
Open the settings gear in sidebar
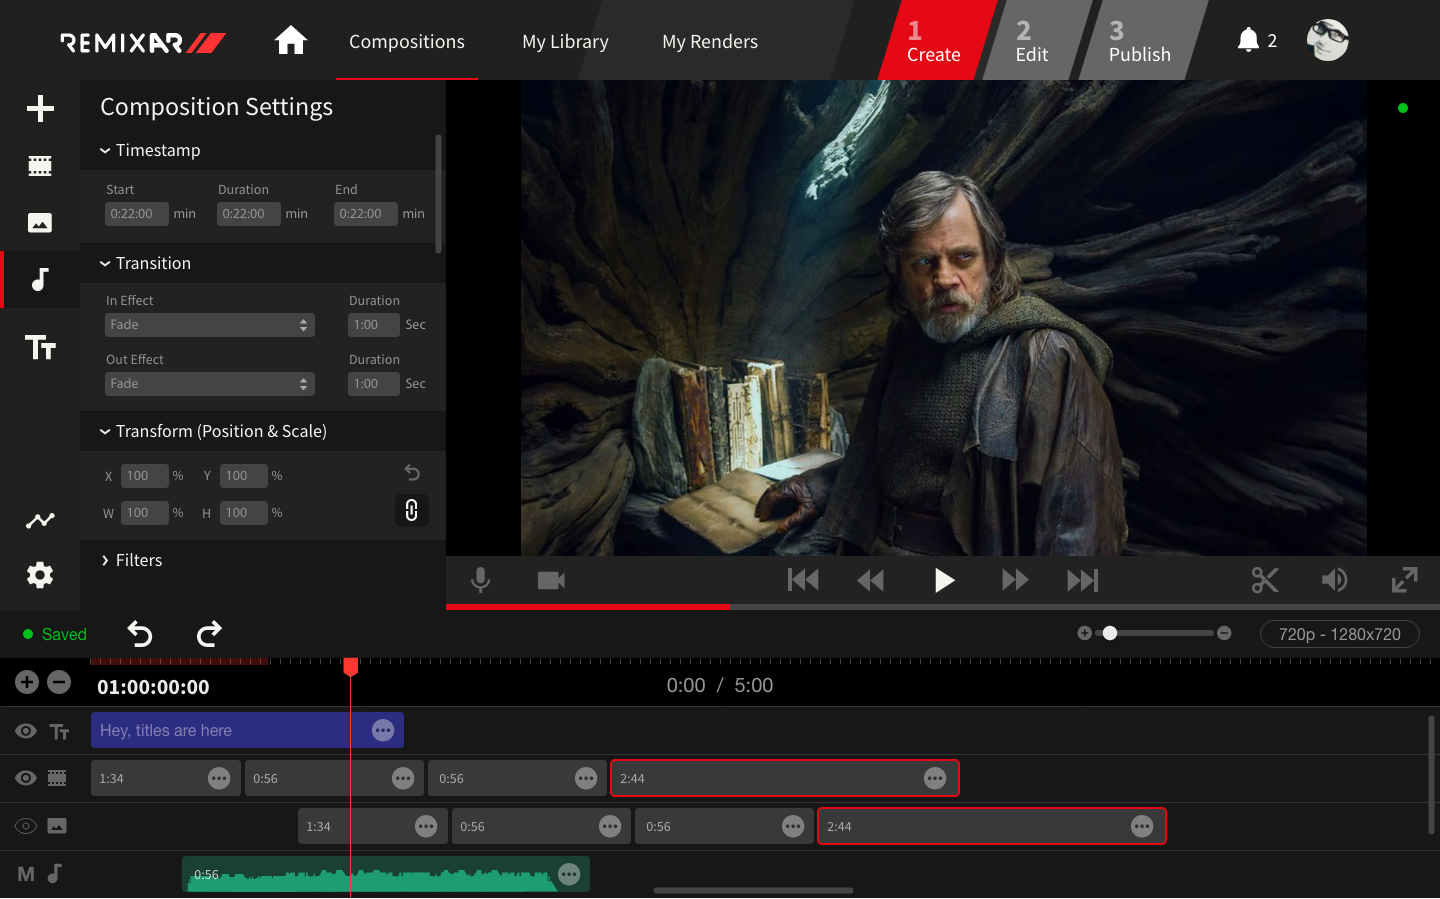40,575
